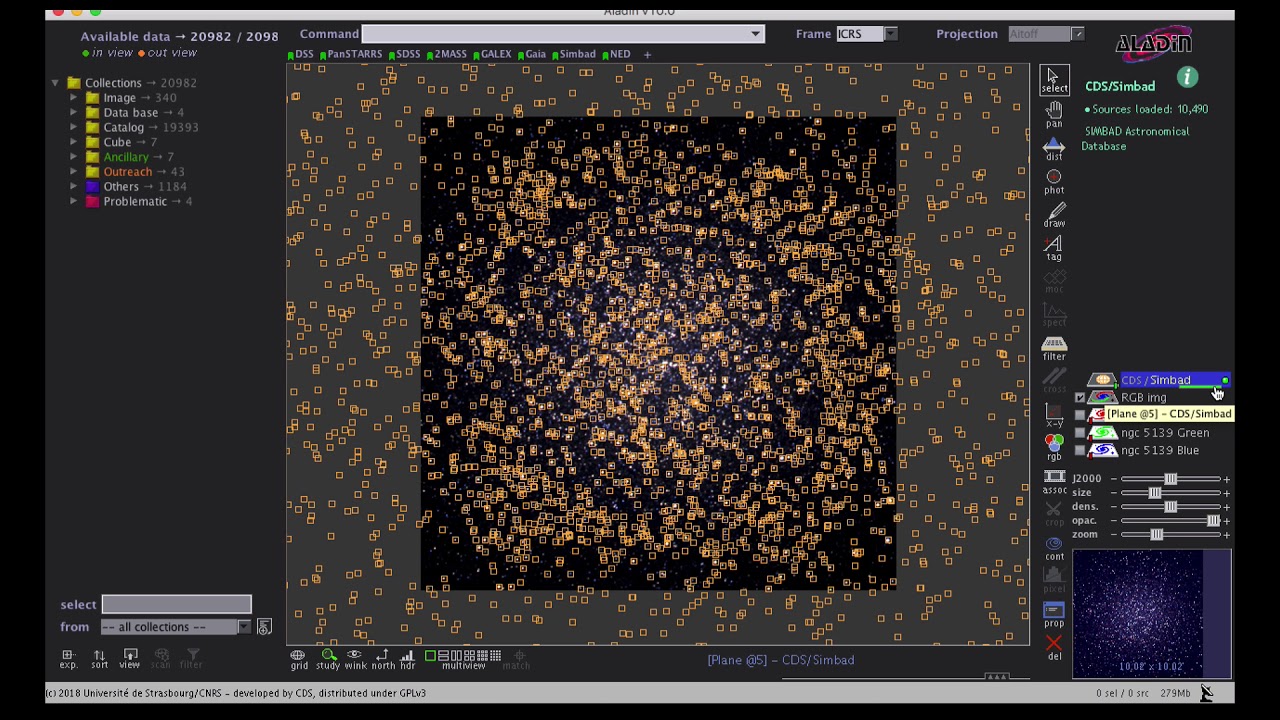Image resolution: width=1280 pixels, height=720 pixels.
Task: Click bookmark icon beside all collections
Action: point(264,627)
